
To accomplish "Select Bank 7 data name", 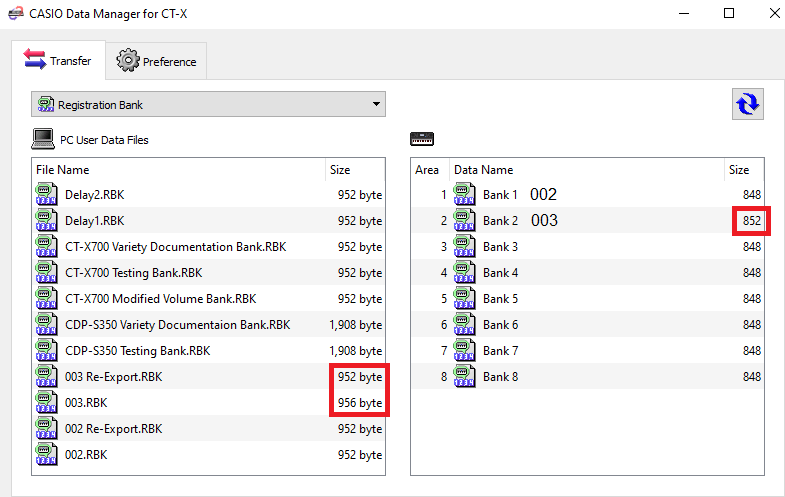I will pyautogui.click(x=500, y=351).
